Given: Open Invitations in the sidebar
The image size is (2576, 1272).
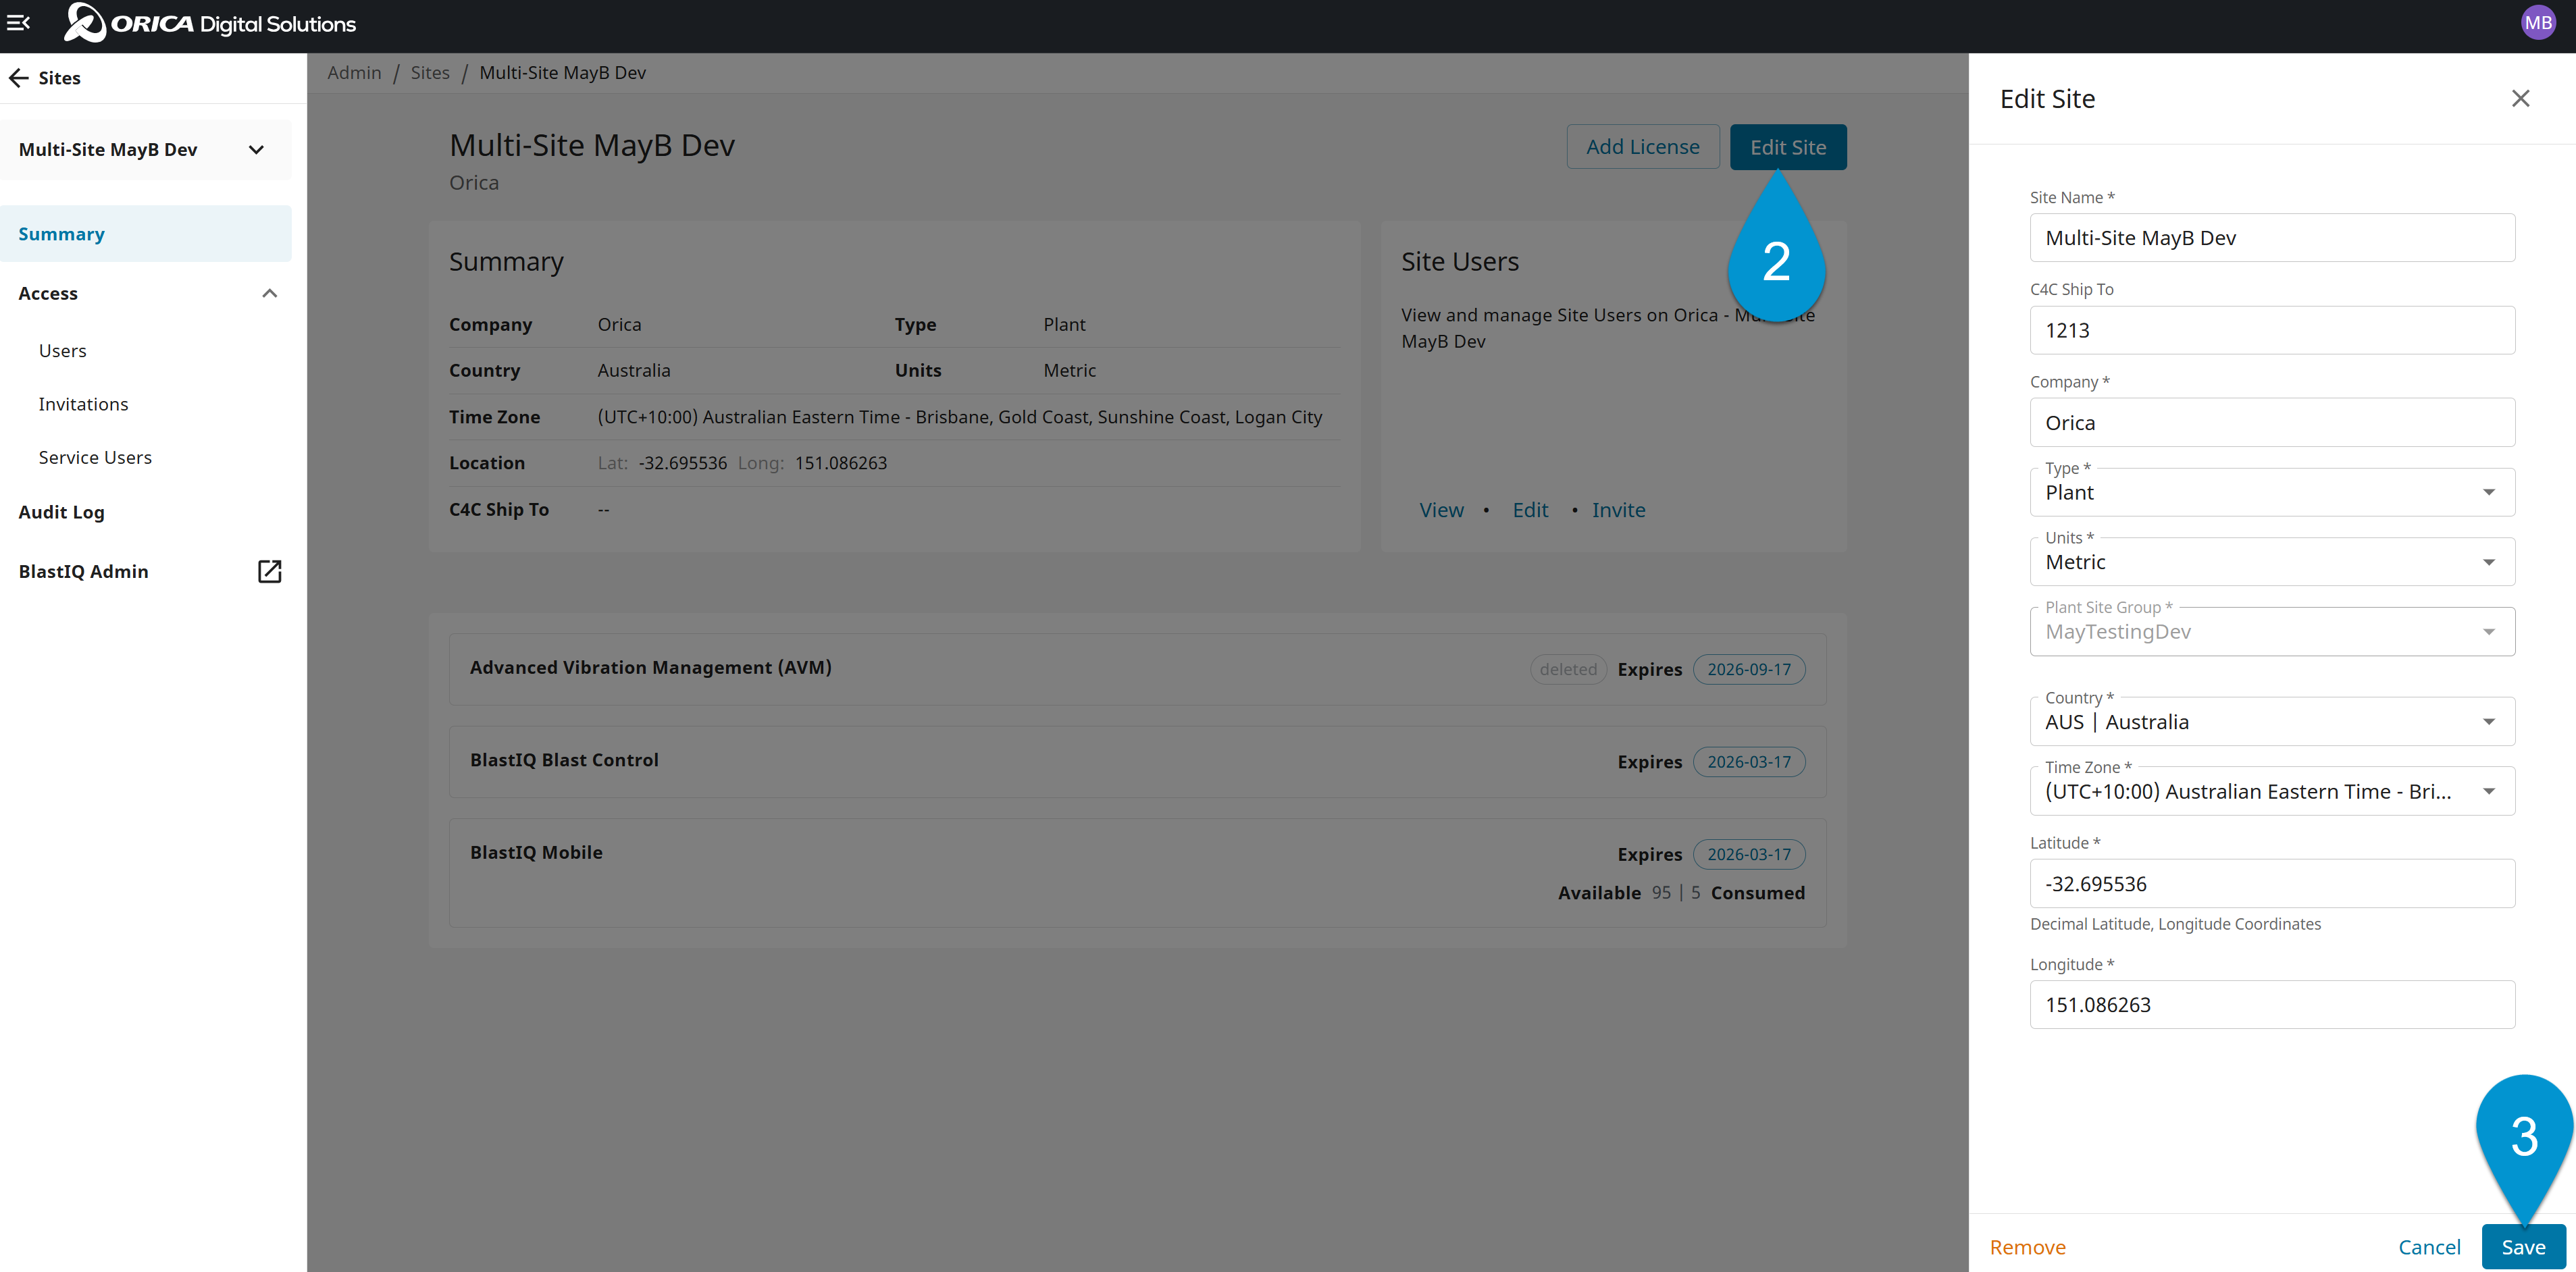Looking at the screenshot, I should [83, 404].
